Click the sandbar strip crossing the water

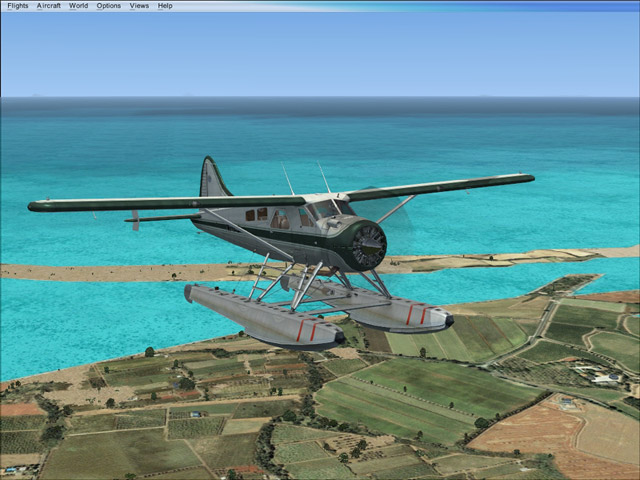[100, 270]
